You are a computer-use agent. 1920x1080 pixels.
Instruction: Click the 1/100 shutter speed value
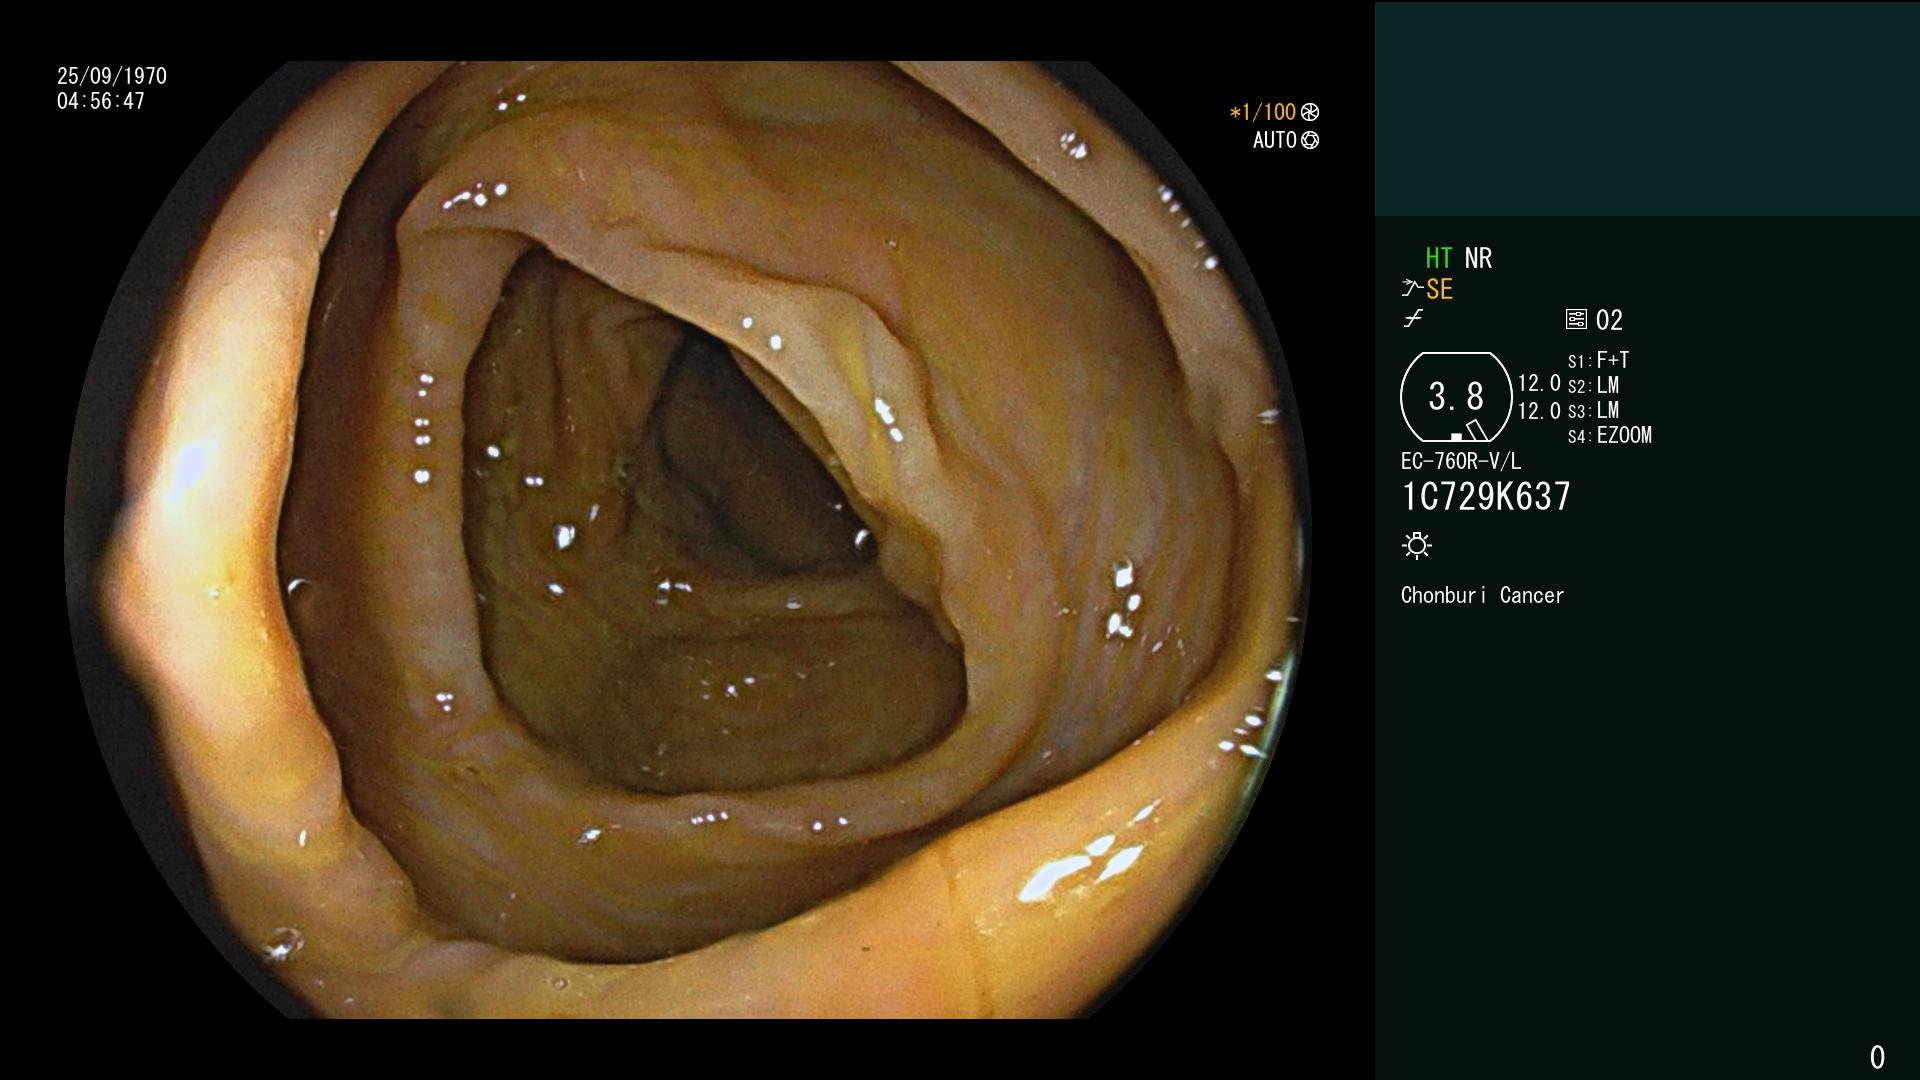point(1263,112)
